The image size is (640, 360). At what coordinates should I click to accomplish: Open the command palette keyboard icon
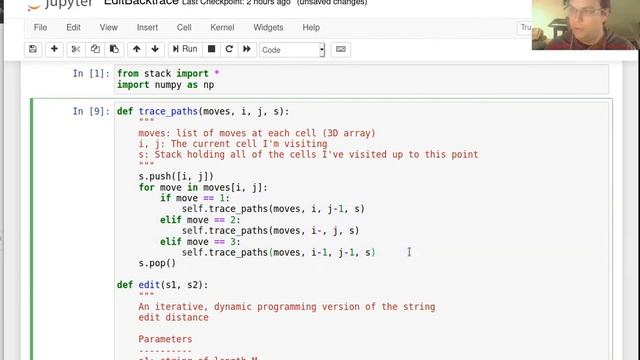(x=340, y=49)
